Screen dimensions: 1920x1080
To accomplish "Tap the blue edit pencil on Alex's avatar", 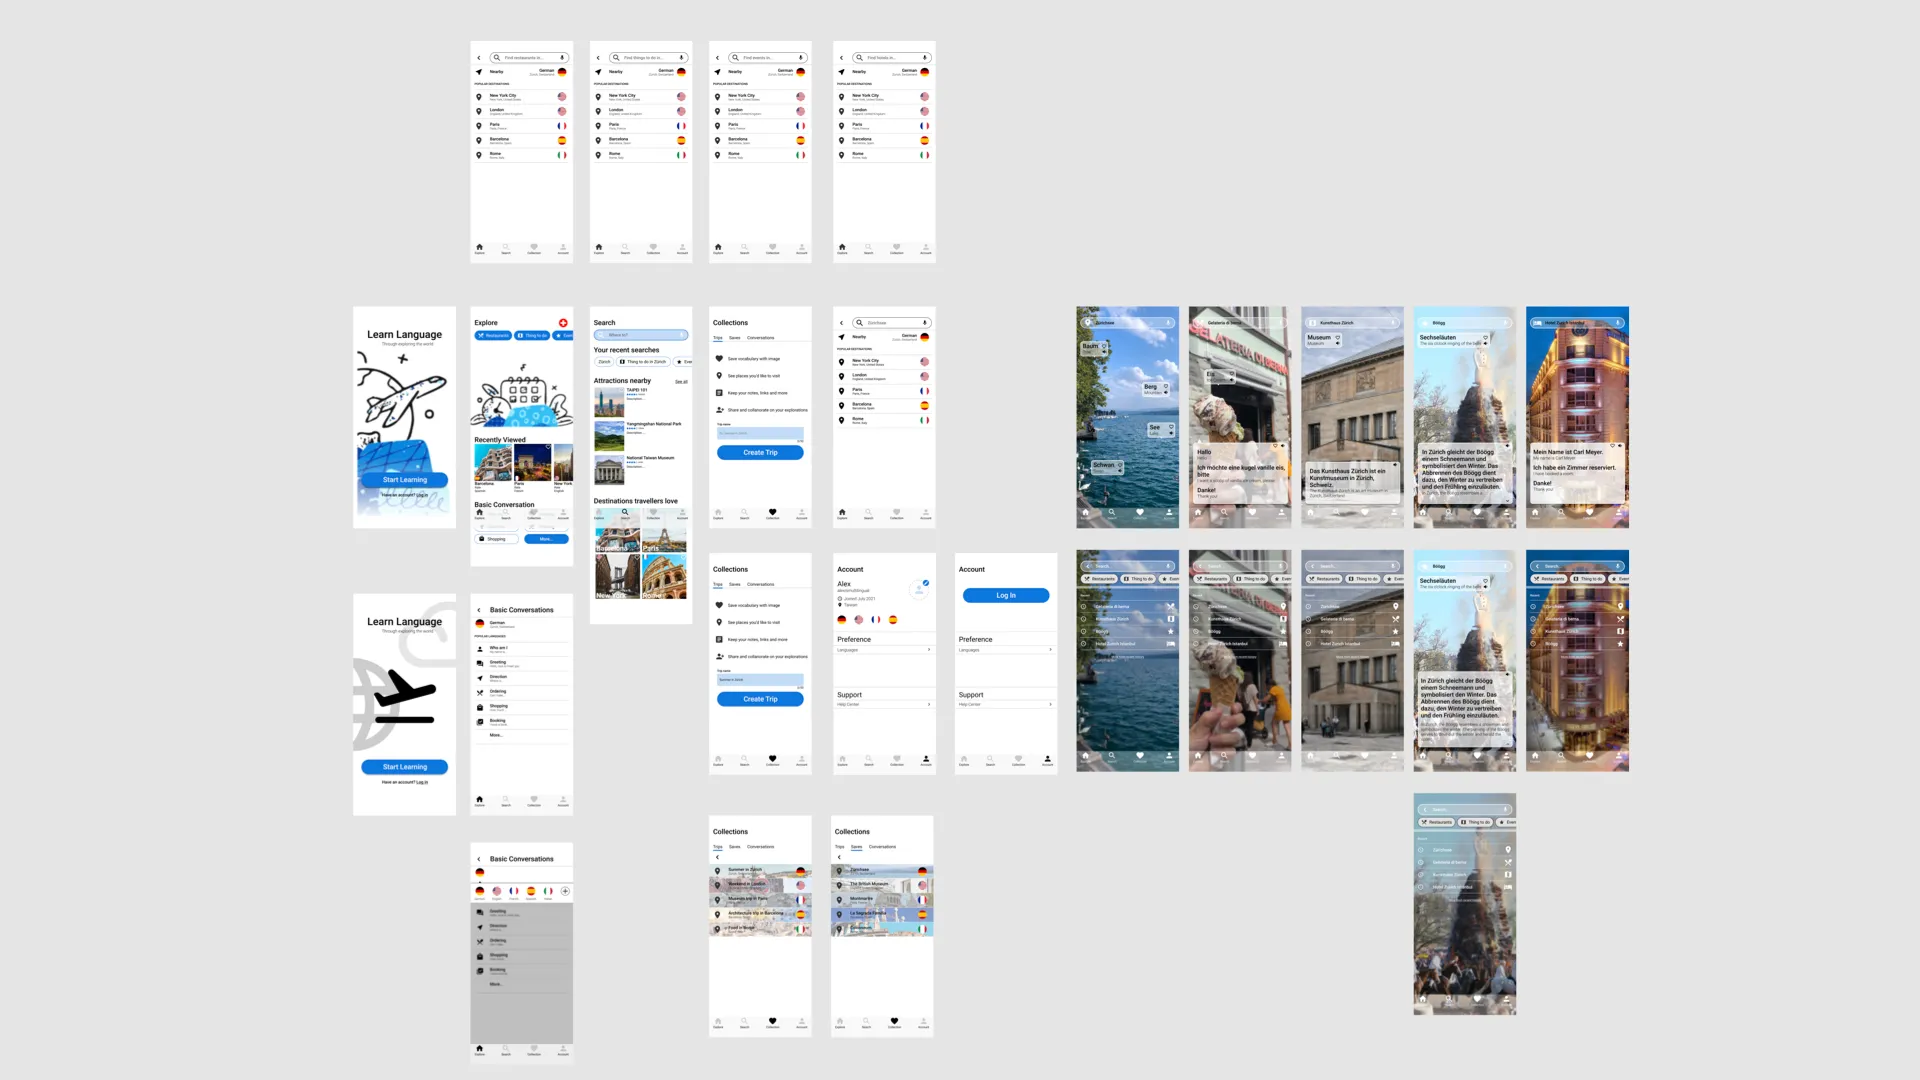I will [x=926, y=583].
